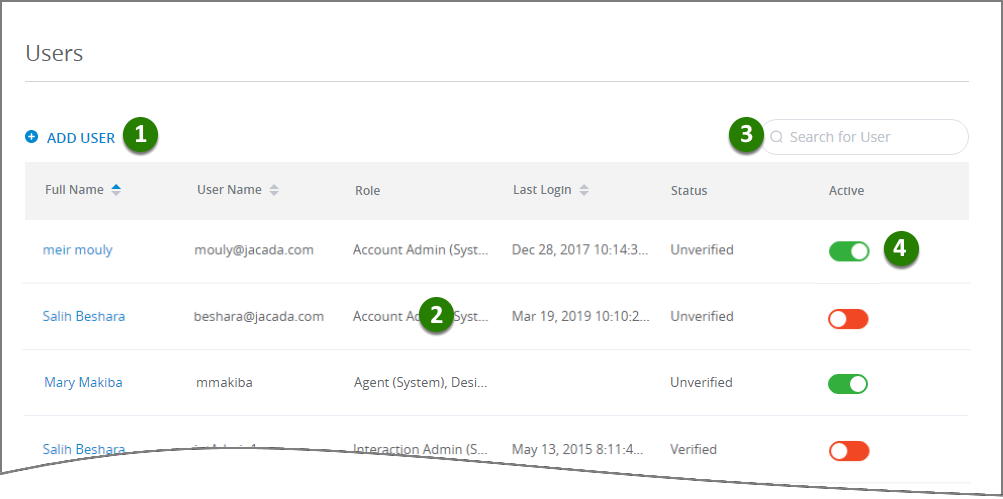Click into the Search for User field

[x=864, y=137]
